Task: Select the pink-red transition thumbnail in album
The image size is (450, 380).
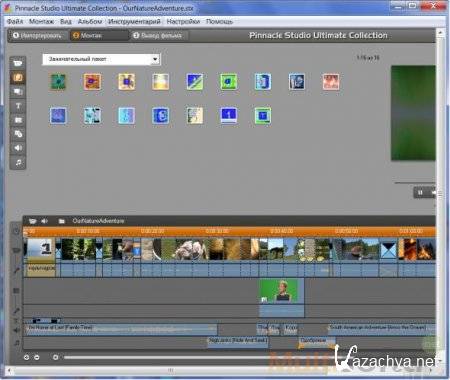Action: [x=331, y=82]
